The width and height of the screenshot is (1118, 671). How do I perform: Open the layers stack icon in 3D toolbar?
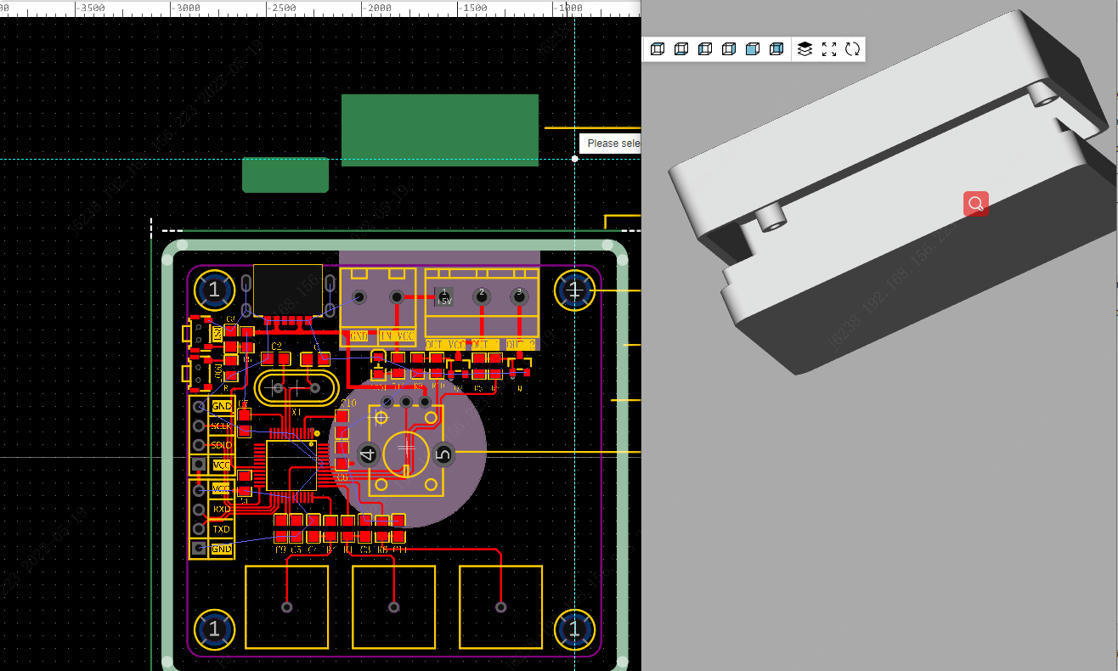805,49
